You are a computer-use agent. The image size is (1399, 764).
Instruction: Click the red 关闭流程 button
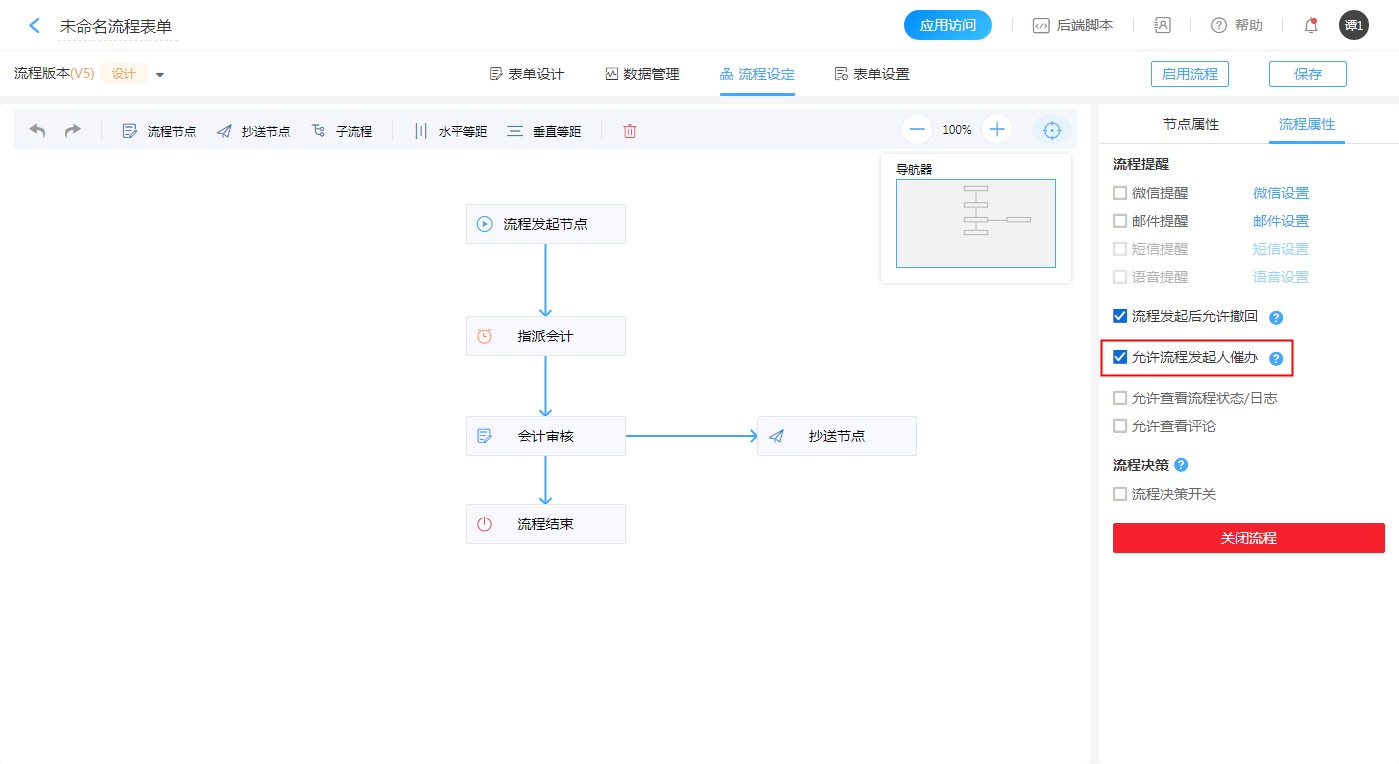coord(1248,538)
